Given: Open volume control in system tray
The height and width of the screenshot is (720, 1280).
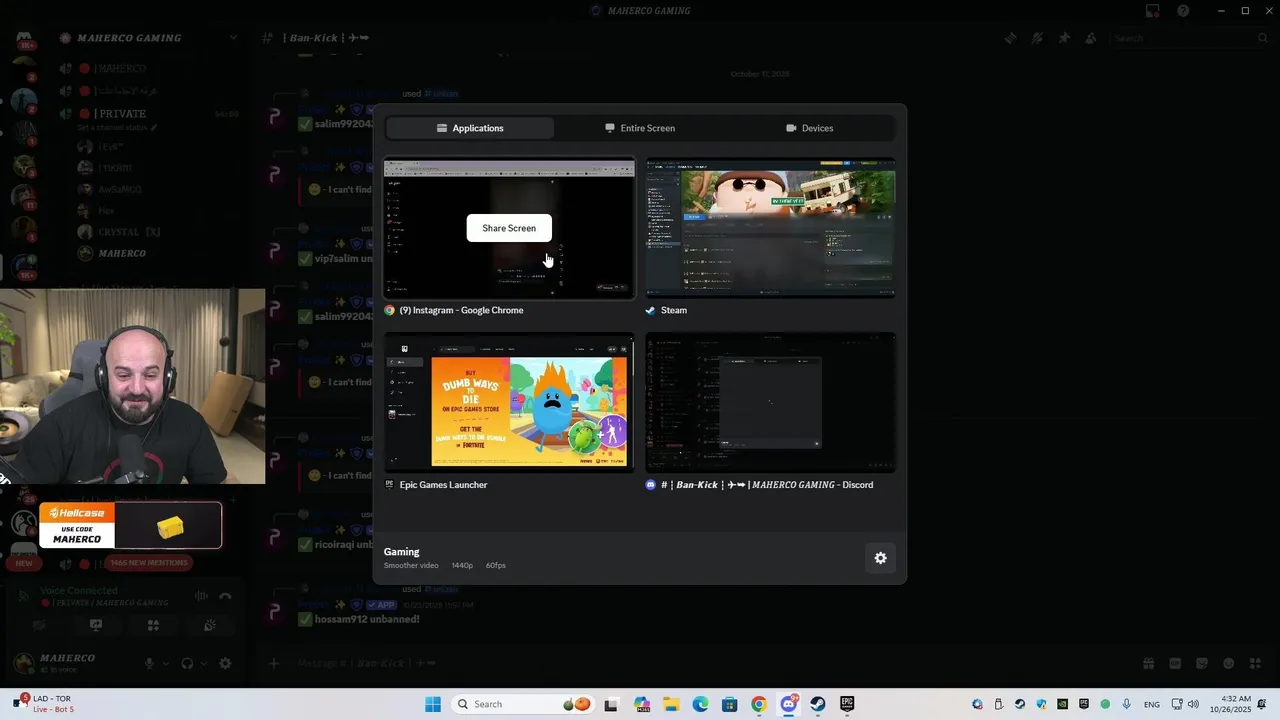Looking at the screenshot, I should (x=1193, y=704).
